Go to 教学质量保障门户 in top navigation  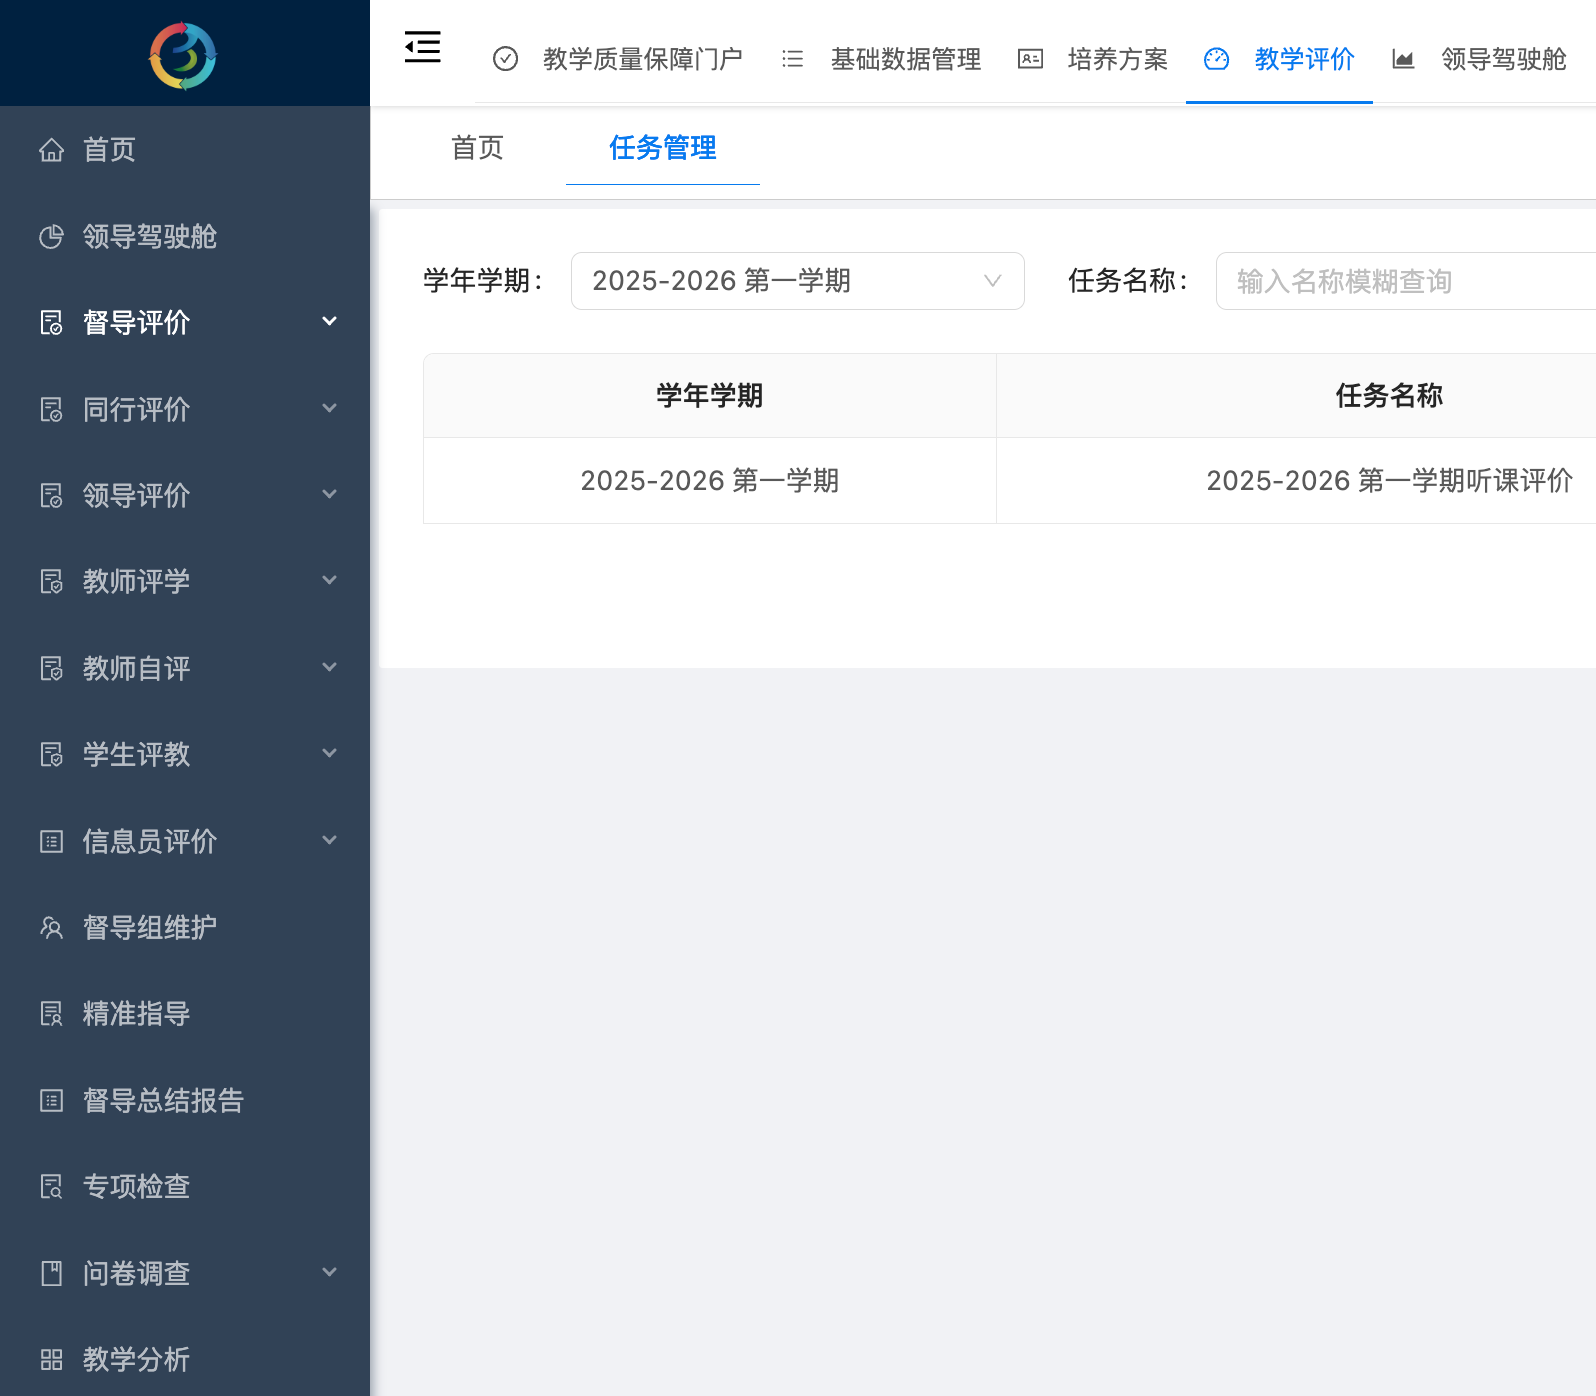click(x=642, y=60)
